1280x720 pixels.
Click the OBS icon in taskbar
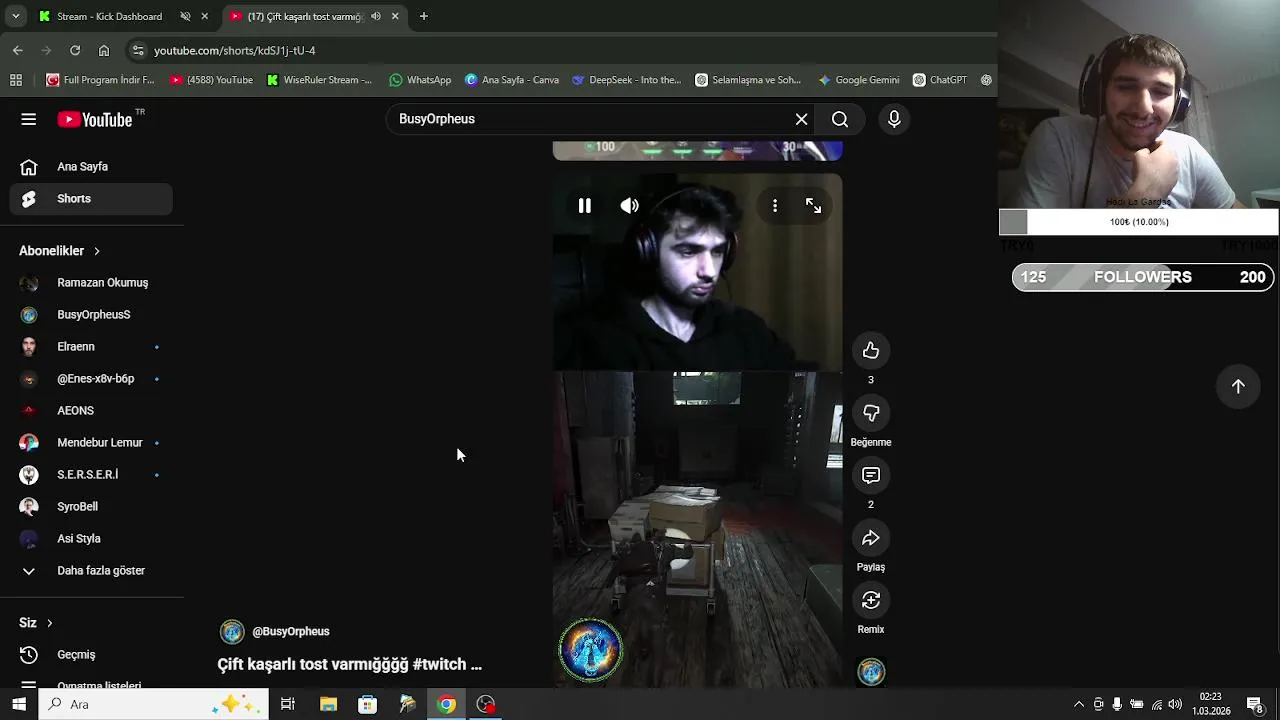[x=486, y=705]
